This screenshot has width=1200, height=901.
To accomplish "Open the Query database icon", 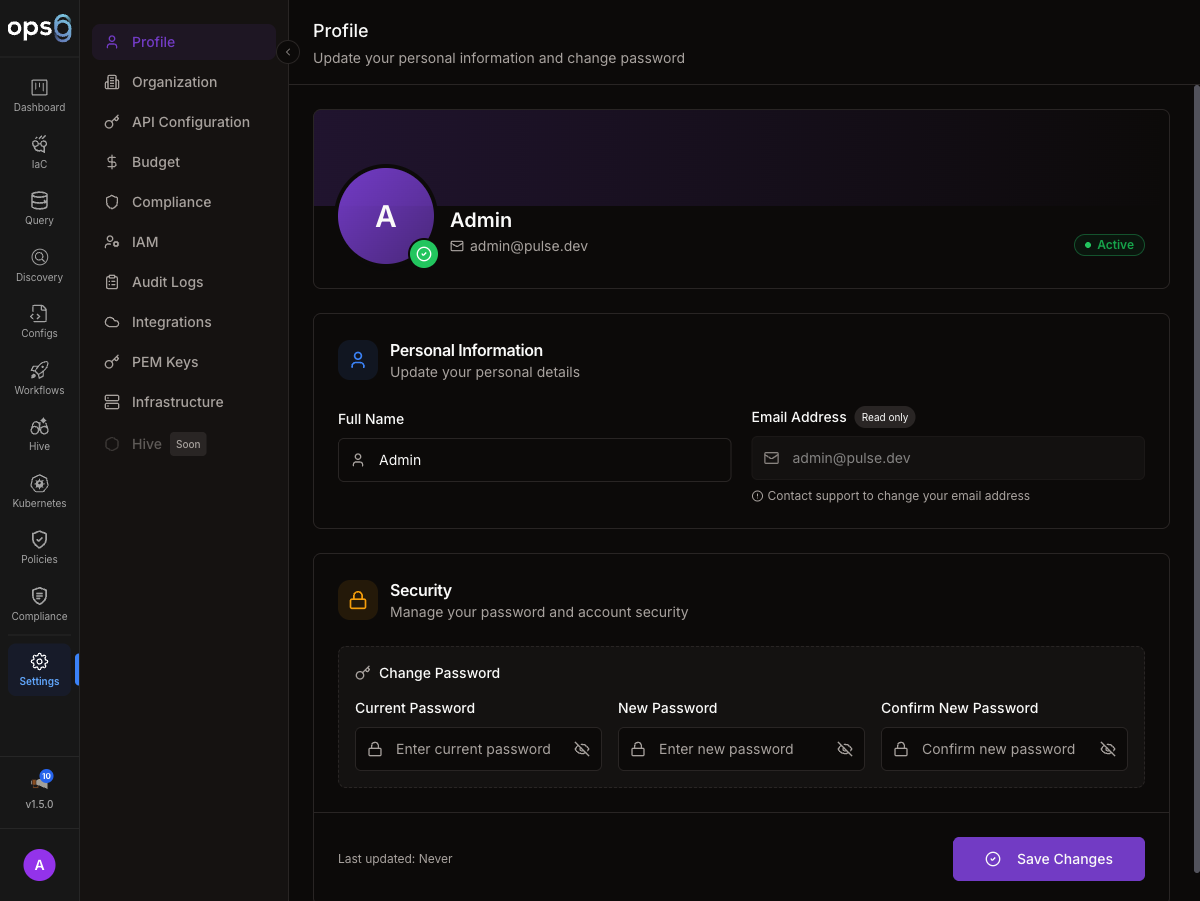I will (x=39, y=201).
